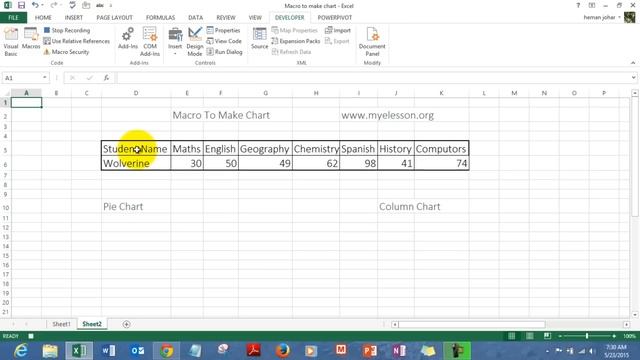Switch to the POWERPIVOT tab
The image size is (640, 360).
pyautogui.click(x=335, y=18)
